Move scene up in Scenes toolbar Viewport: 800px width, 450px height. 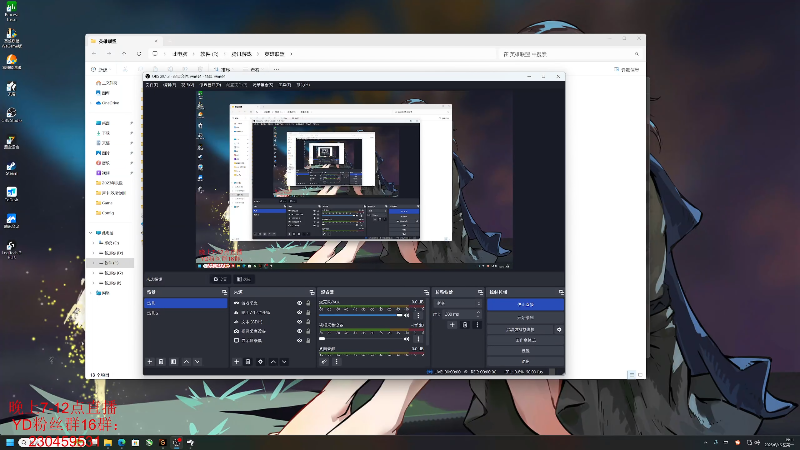point(186,362)
